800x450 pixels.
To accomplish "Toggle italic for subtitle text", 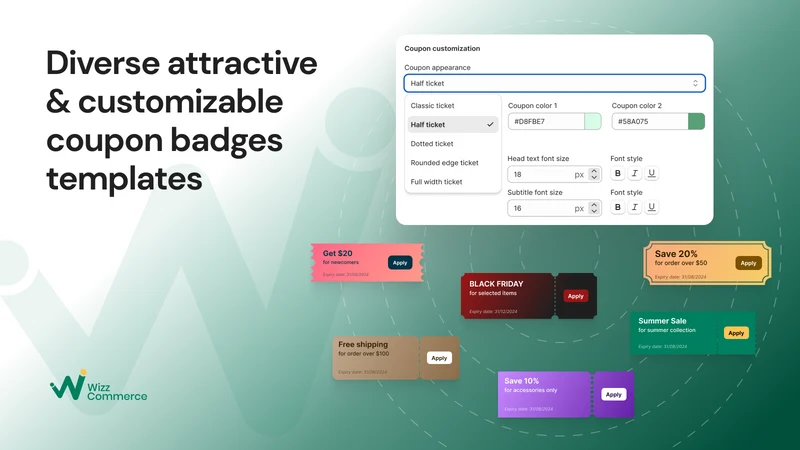I will click(x=635, y=207).
